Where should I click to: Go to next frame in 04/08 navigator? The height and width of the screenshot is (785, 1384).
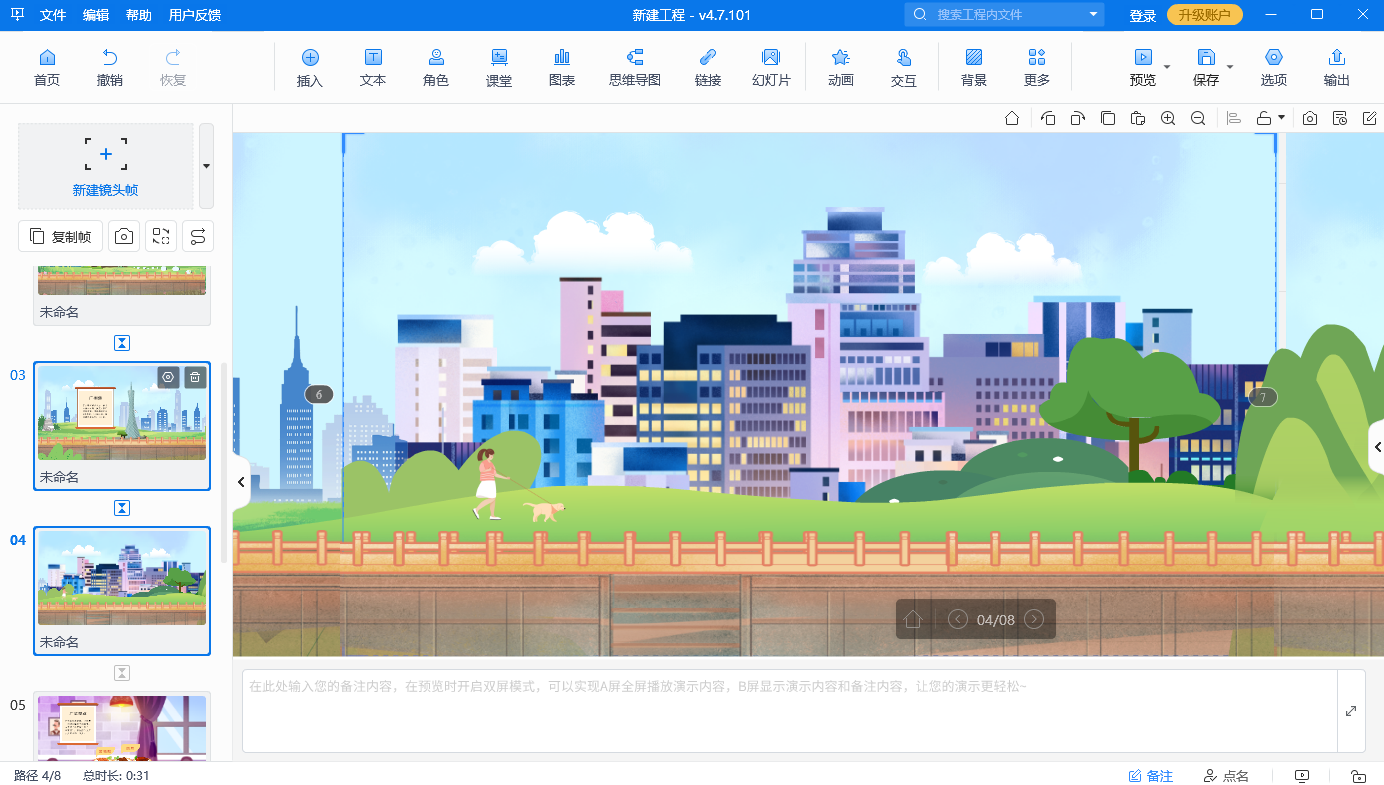1034,619
